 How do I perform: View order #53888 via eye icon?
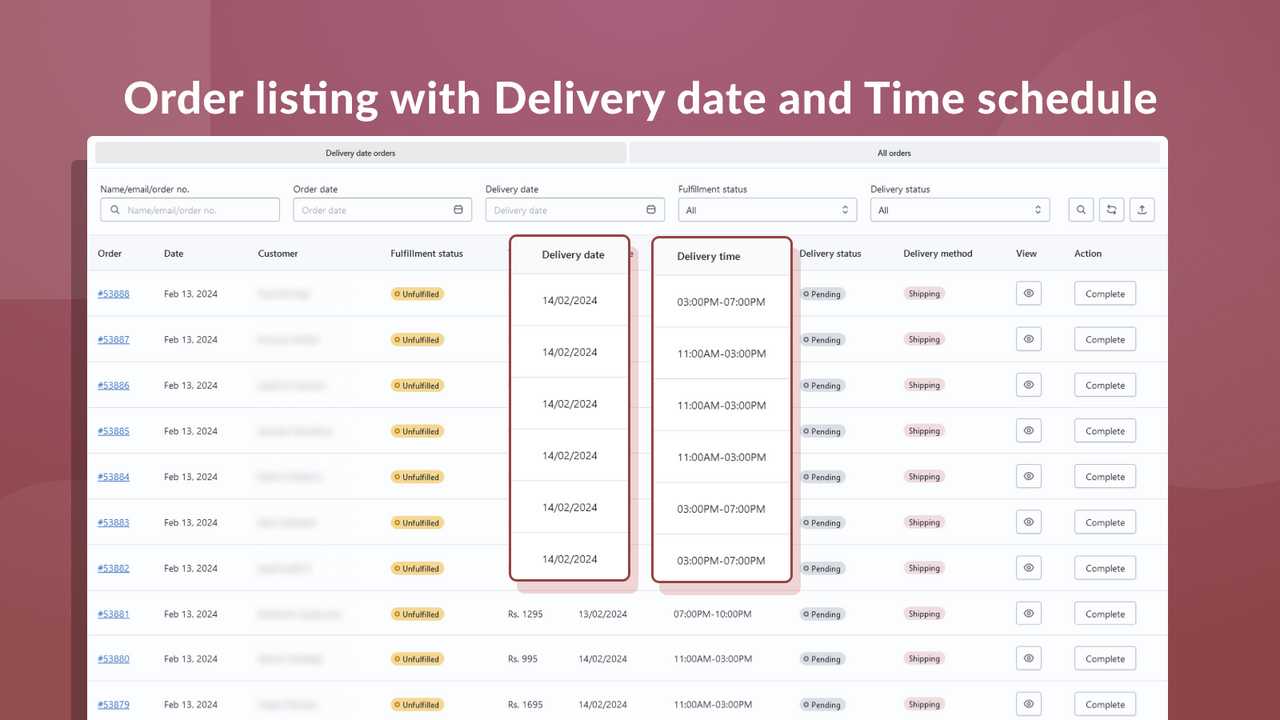(1028, 293)
